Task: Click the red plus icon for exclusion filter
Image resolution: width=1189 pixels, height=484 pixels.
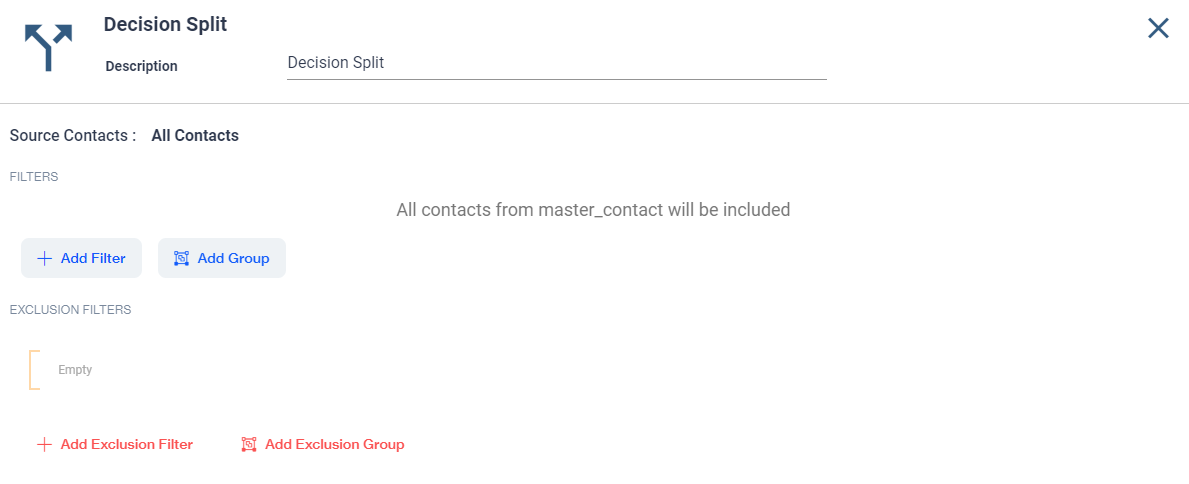Action: (x=44, y=444)
